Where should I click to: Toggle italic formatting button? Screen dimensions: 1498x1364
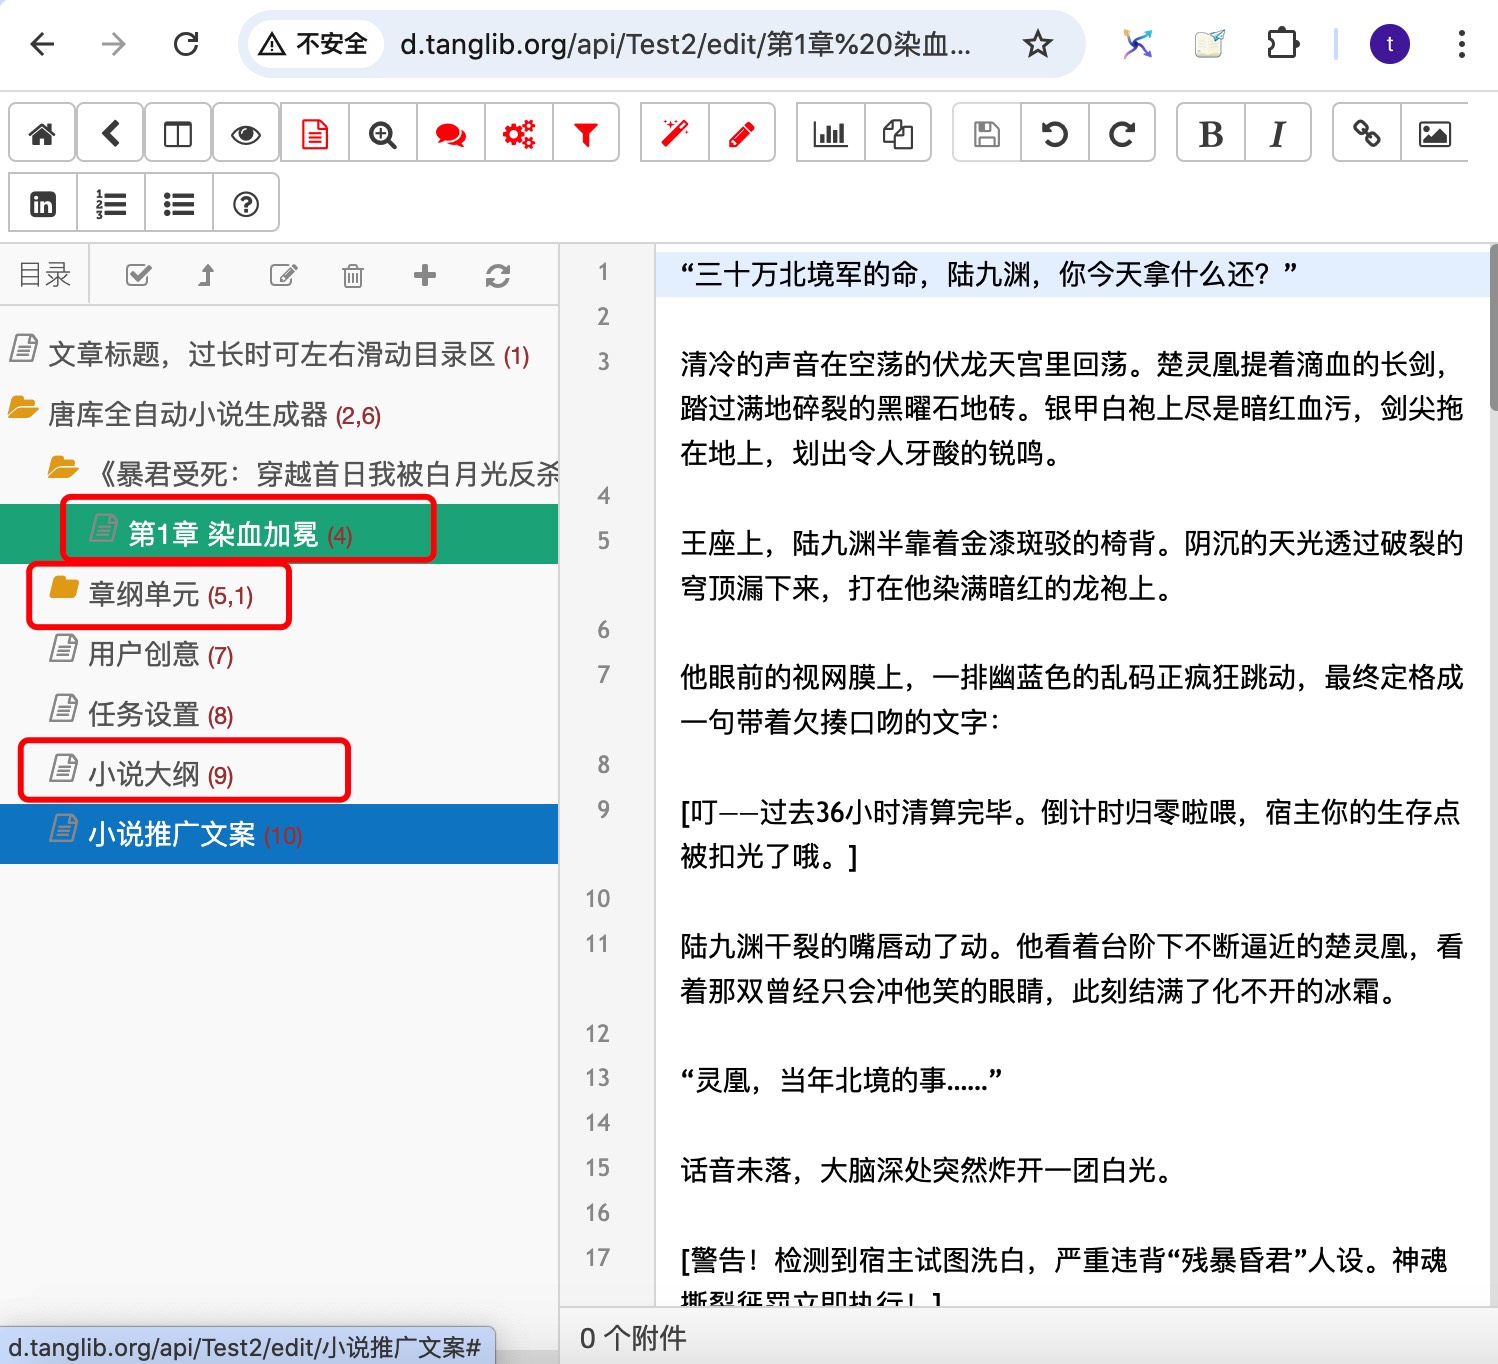point(1278,133)
